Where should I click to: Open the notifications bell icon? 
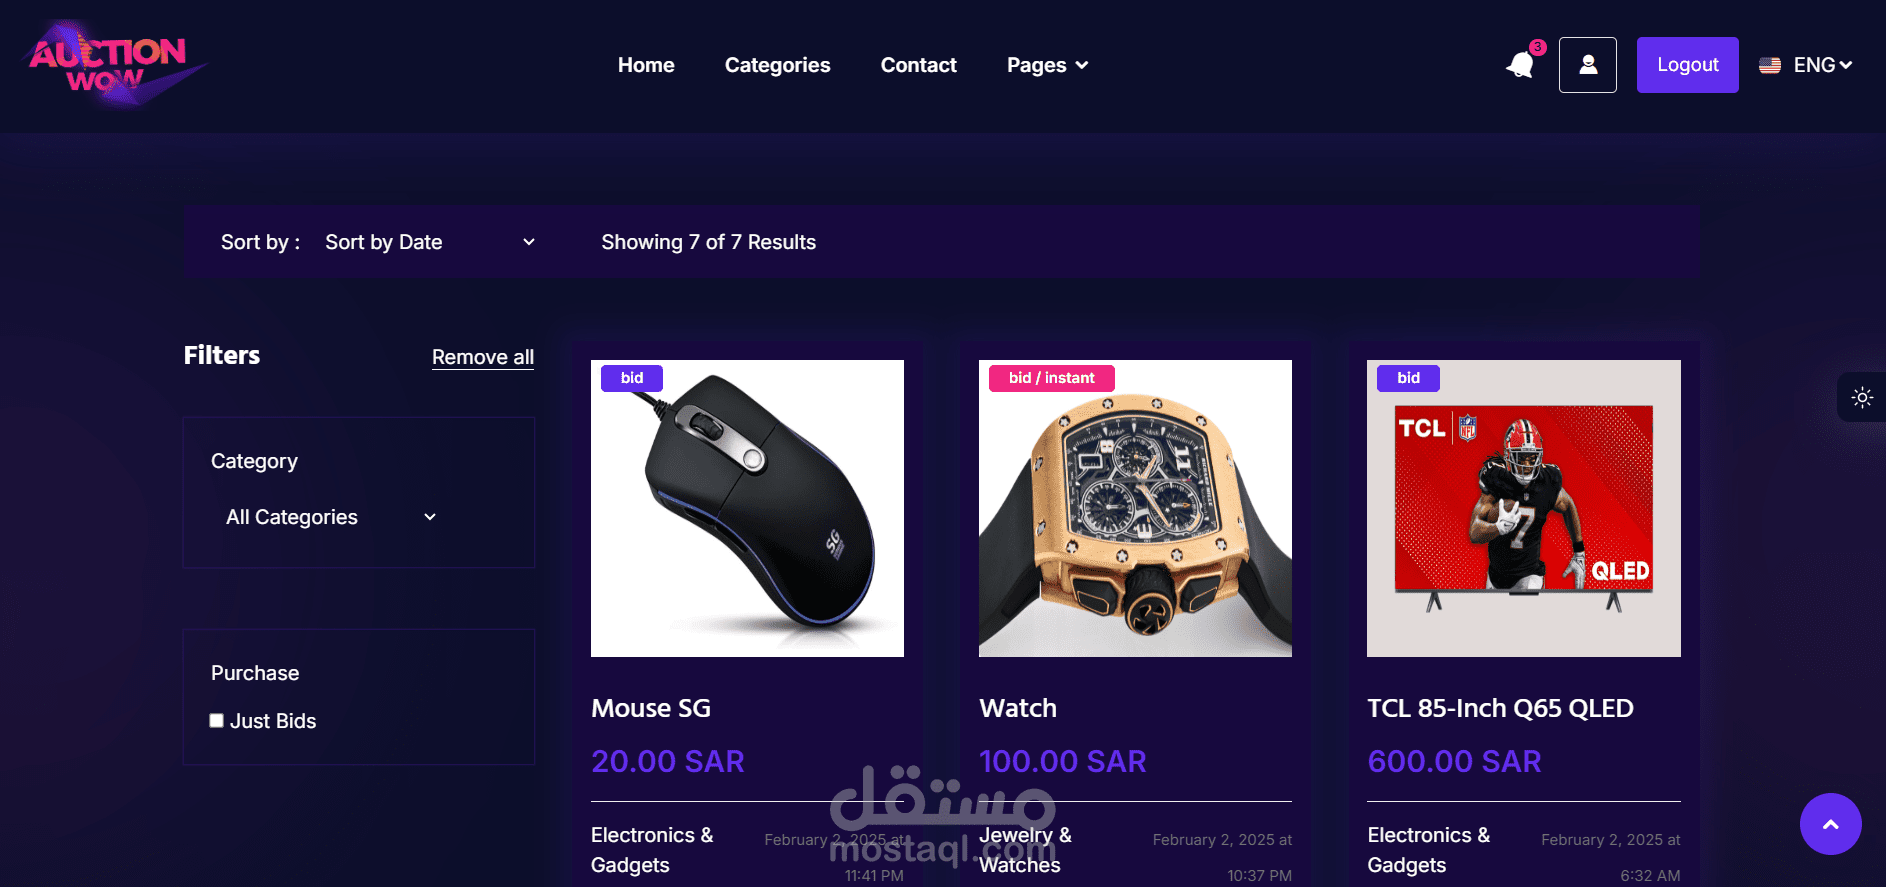pyautogui.click(x=1521, y=65)
